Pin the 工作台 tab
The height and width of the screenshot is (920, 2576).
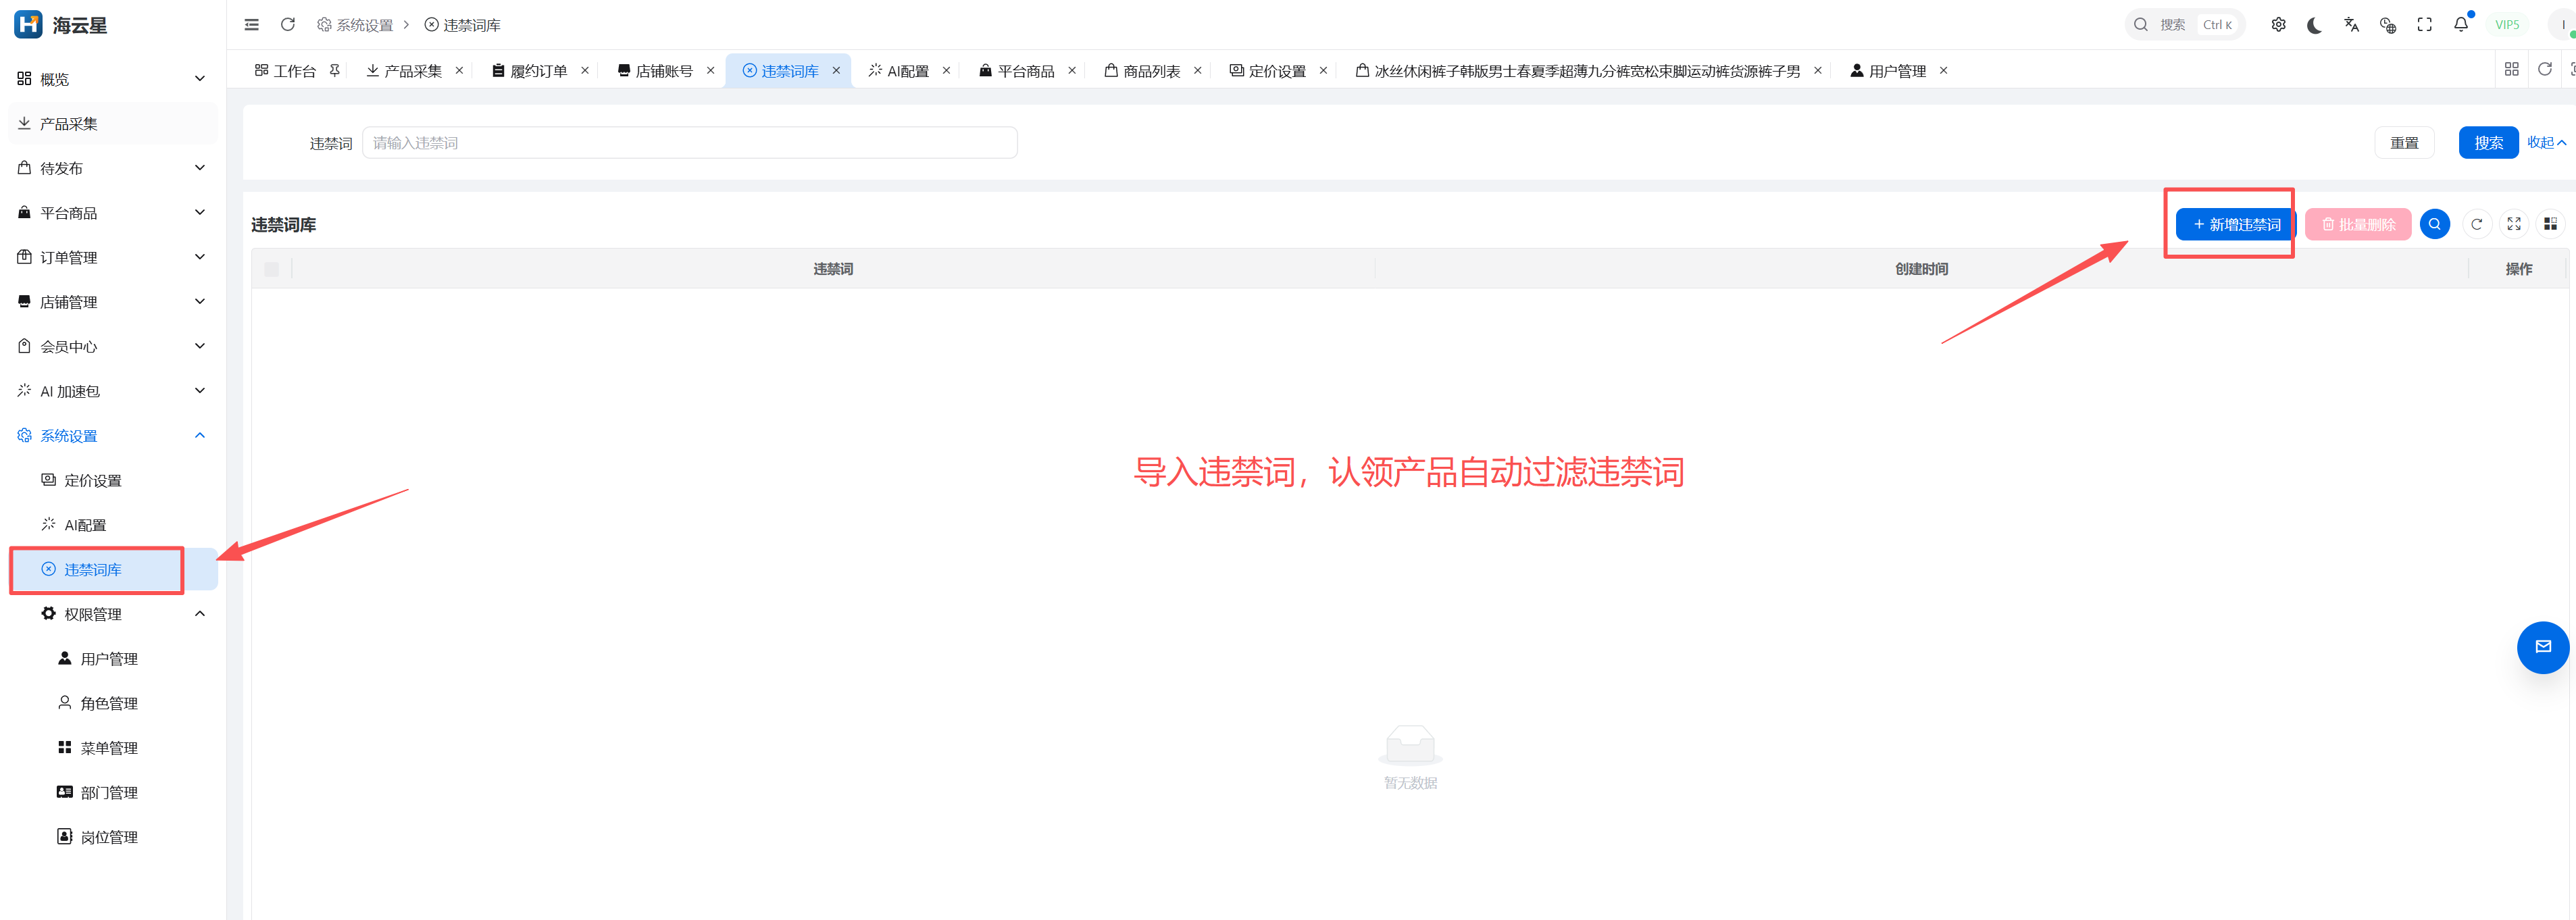coord(335,71)
